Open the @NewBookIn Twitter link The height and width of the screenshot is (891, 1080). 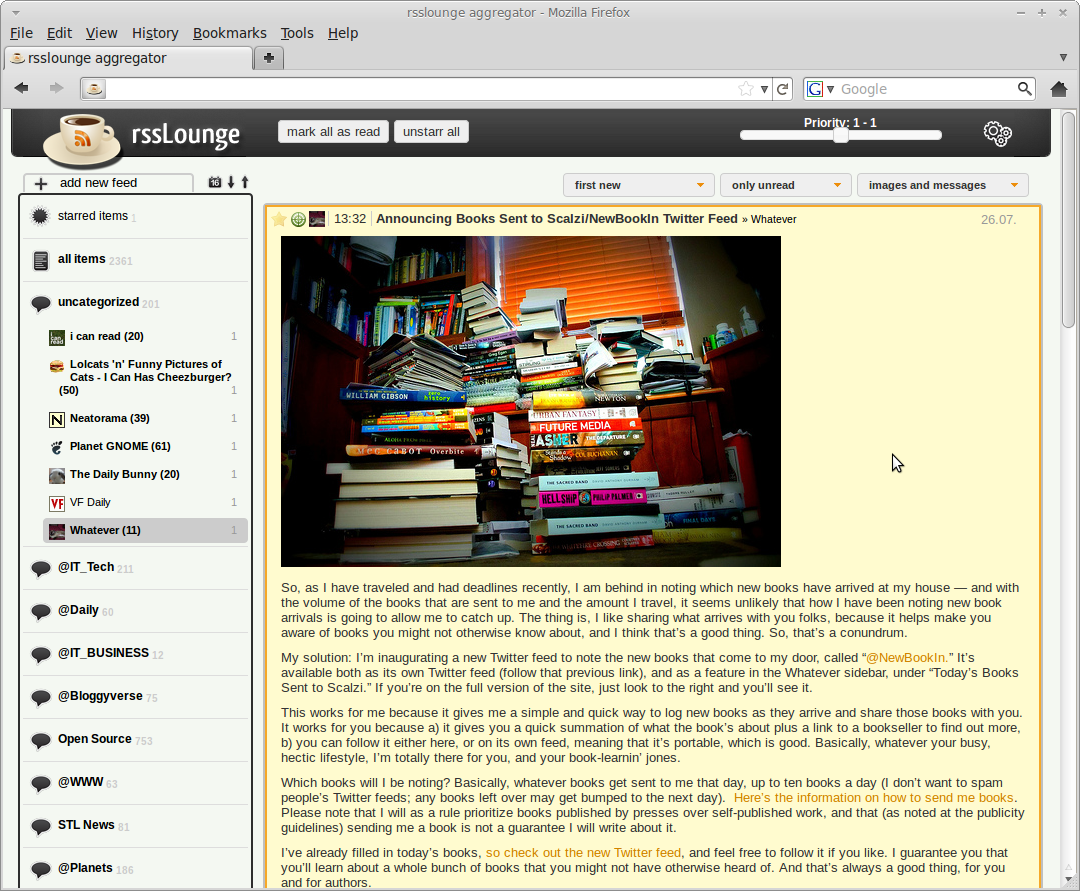tap(906, 658)
